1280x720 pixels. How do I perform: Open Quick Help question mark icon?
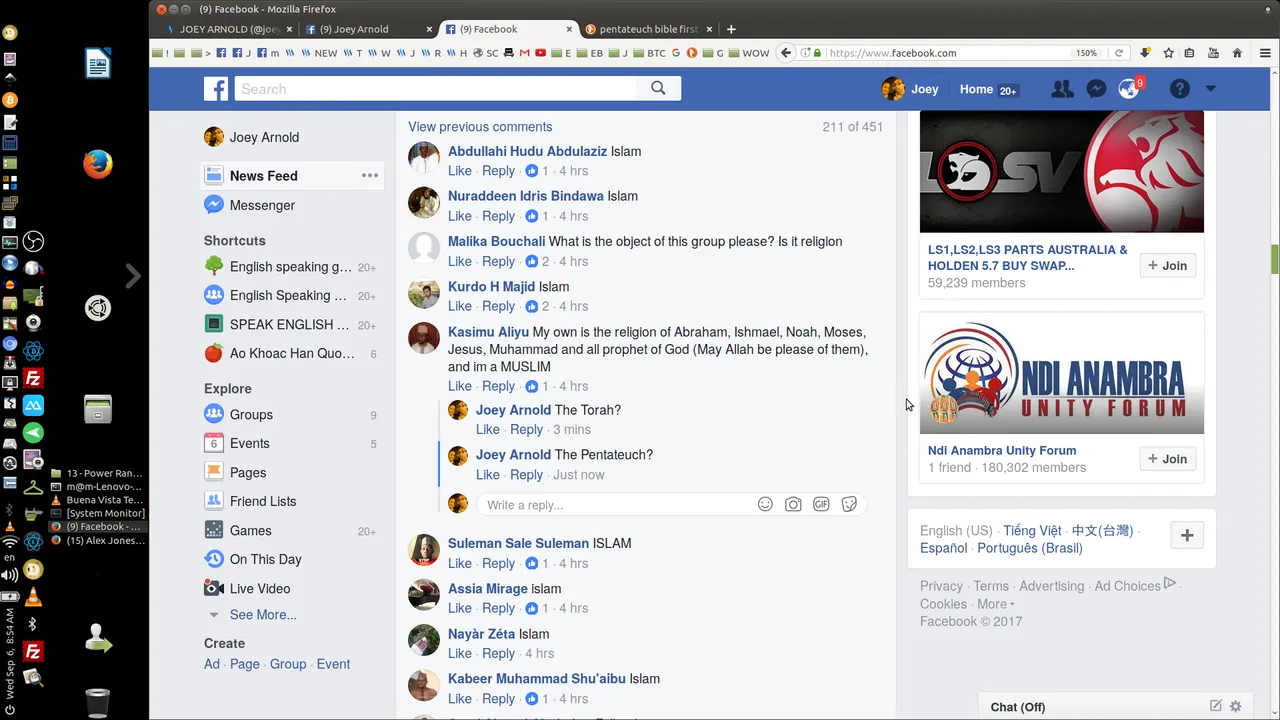[x=1180, y=89]
